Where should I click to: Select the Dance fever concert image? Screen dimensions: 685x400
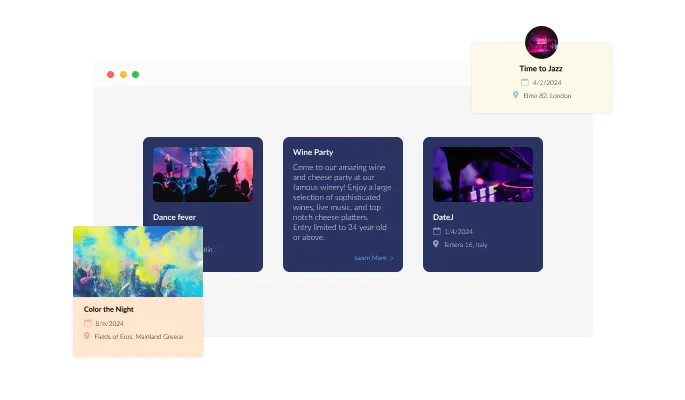pyautogui.click(x=203, y=175)
